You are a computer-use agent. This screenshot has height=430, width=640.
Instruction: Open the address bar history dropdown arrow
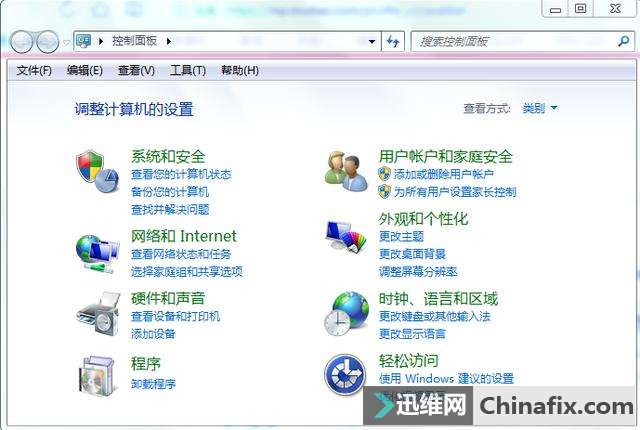[x=372, y=41]
